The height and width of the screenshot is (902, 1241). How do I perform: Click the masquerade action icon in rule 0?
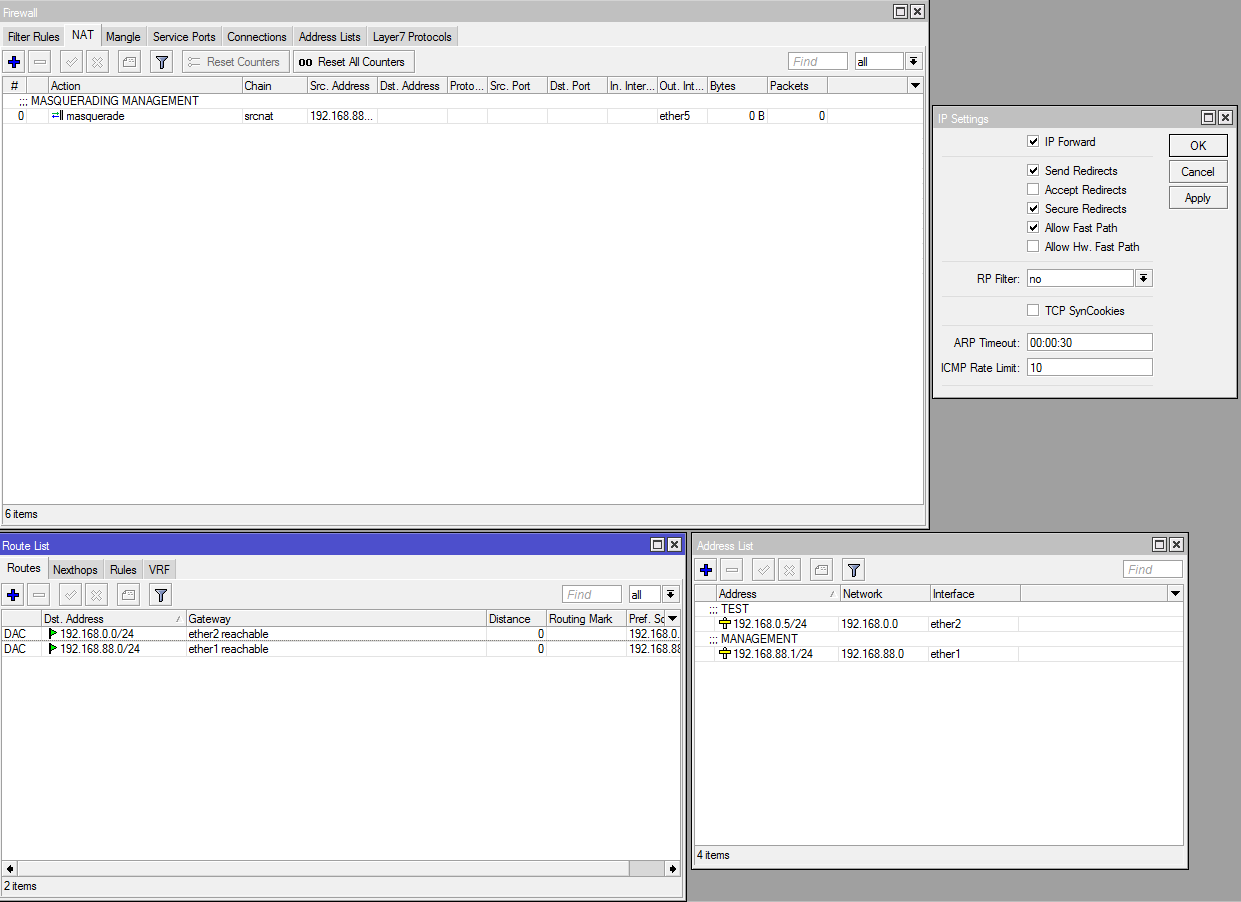pyautogui.click(x=57, y=116)
